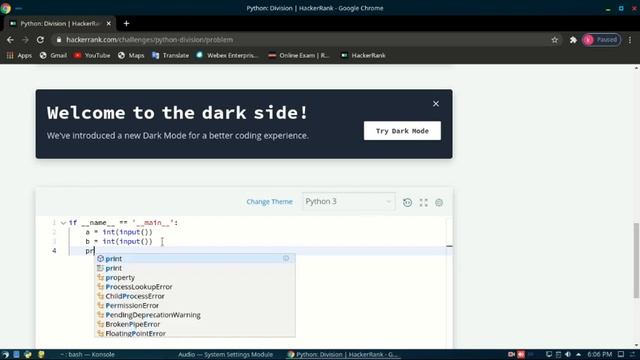Click code line 2 with a = int(input())

point(119,232)
